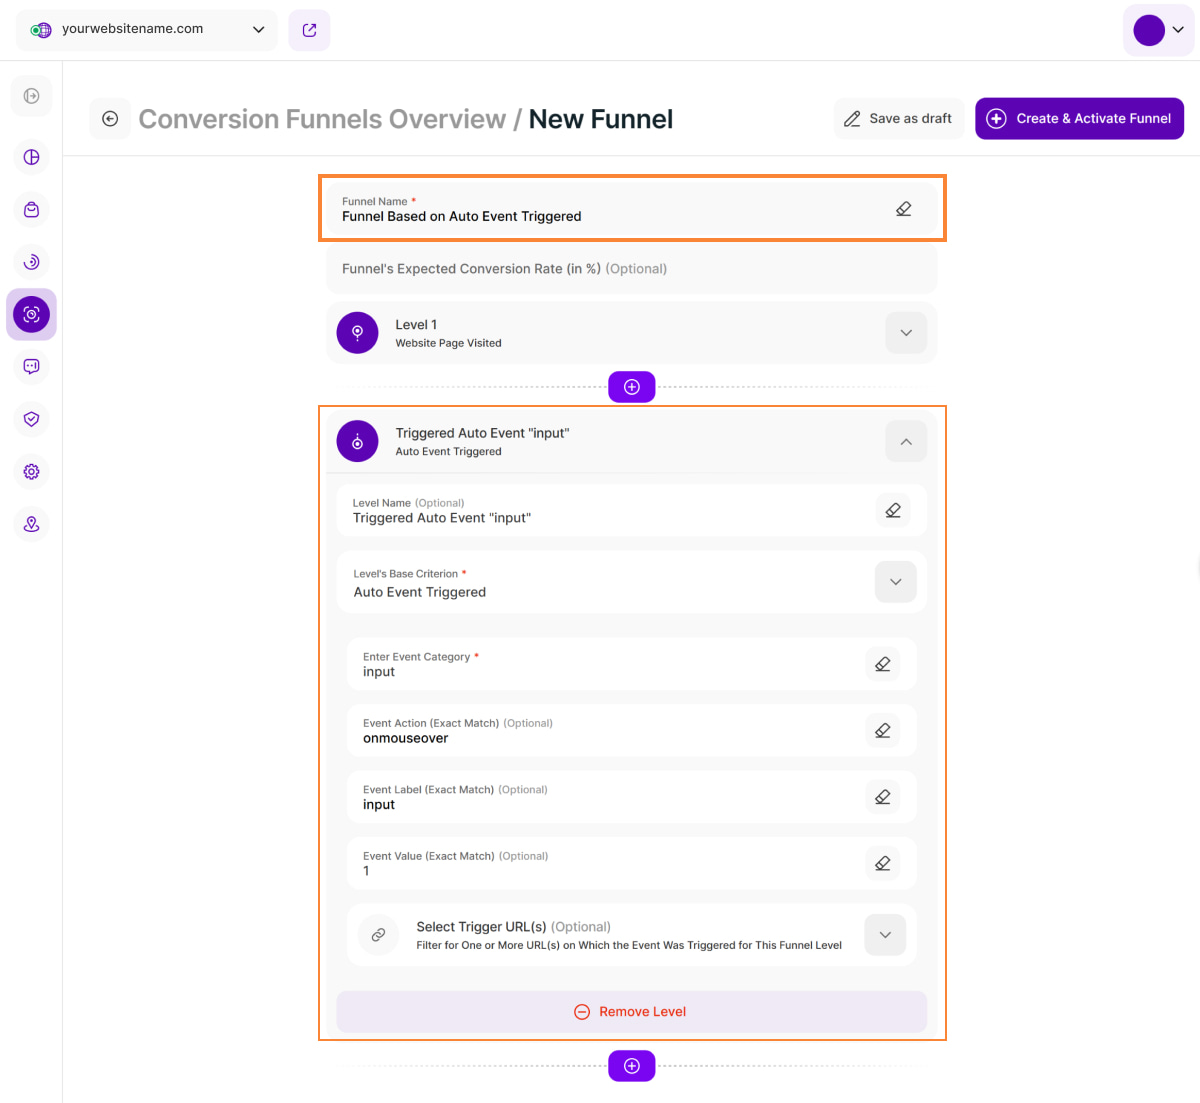Open the shield icon in sidebar

tap(32, 419)
